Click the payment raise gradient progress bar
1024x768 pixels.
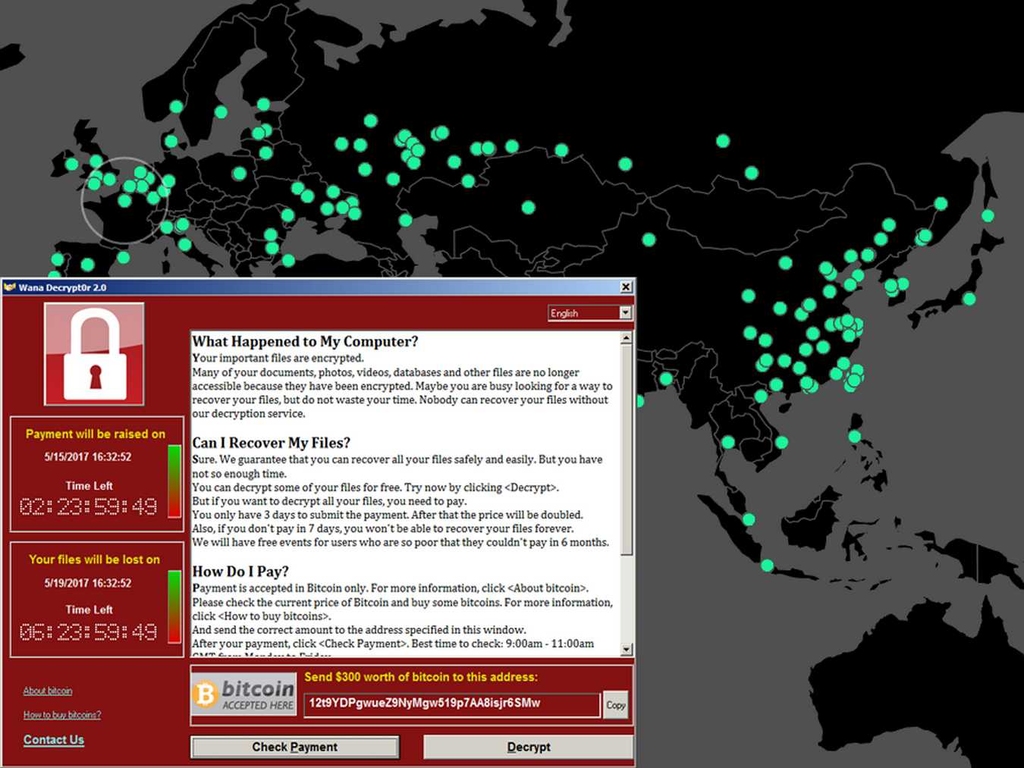[x=174, y=481]
